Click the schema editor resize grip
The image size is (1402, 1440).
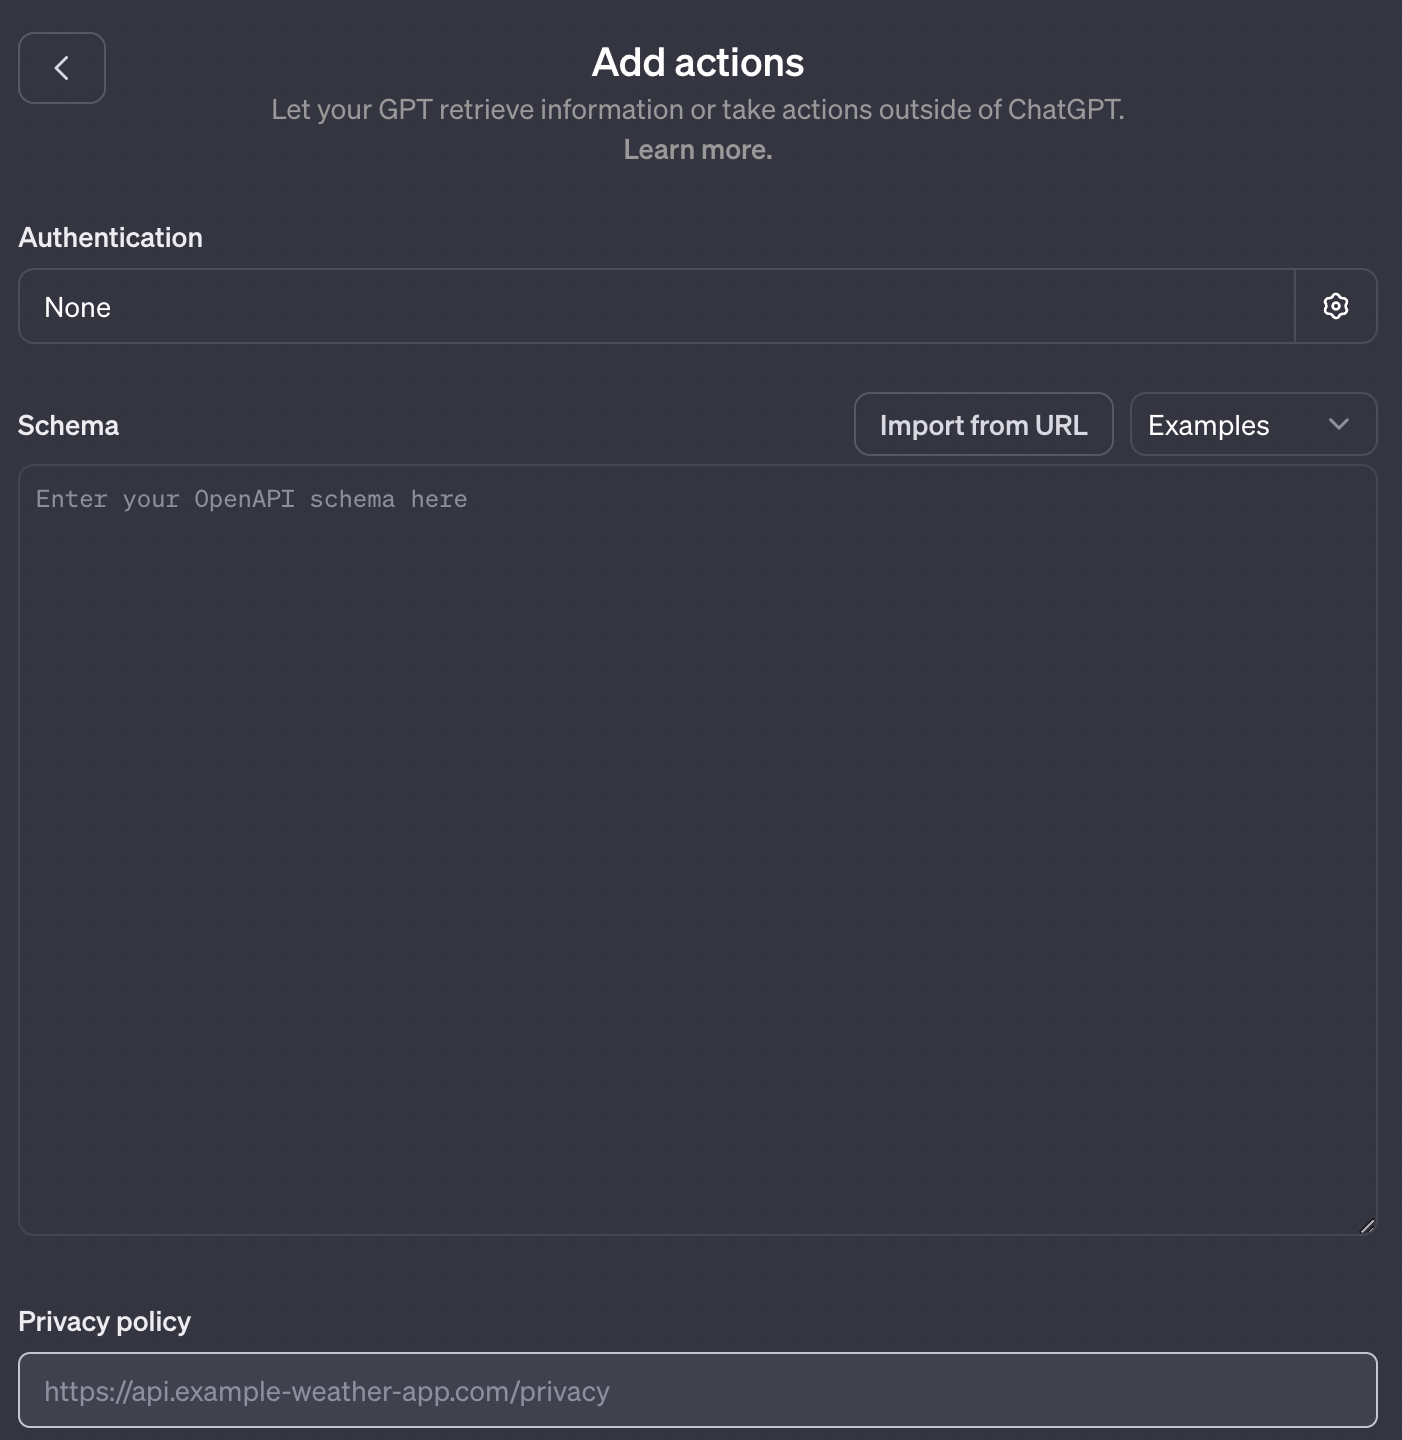[1367, 1225]
